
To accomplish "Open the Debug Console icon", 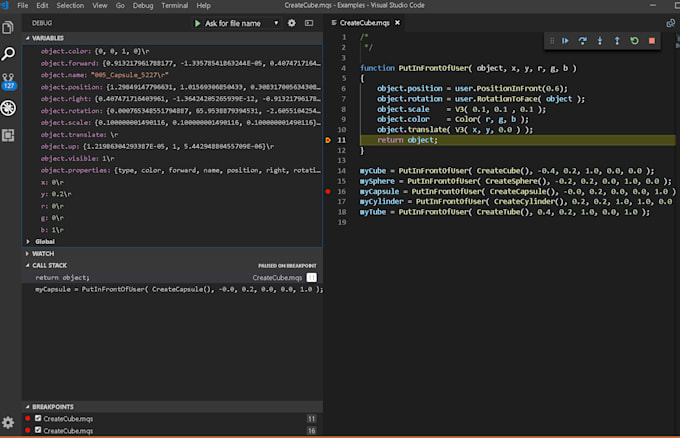I will 309,23.
